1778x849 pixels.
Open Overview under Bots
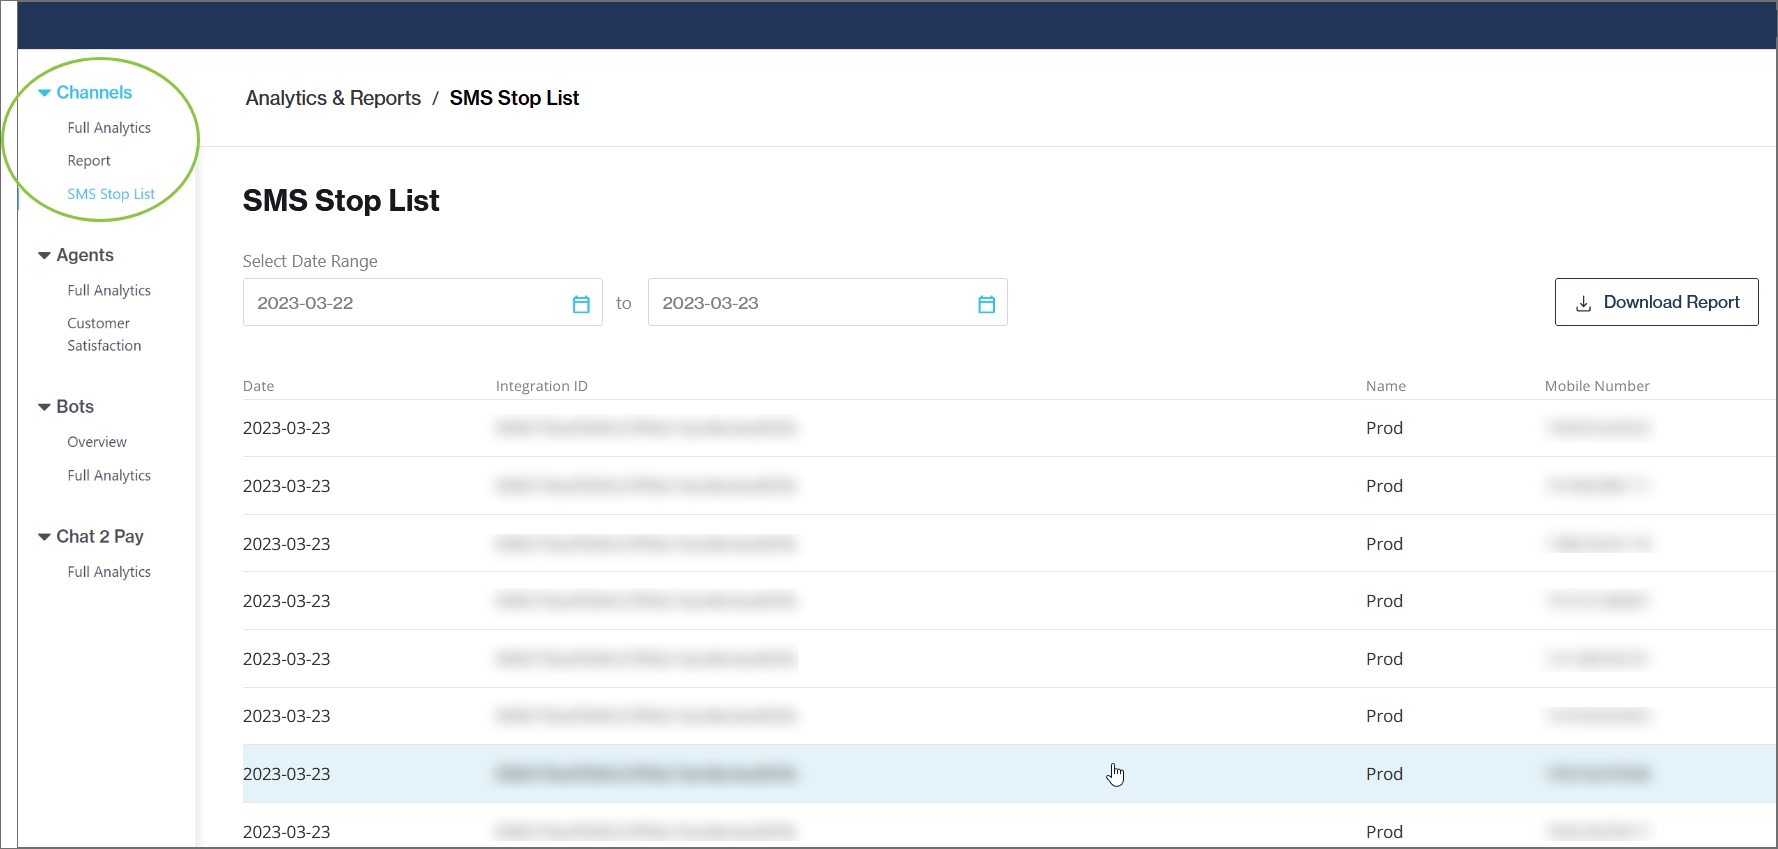point(97,442)
